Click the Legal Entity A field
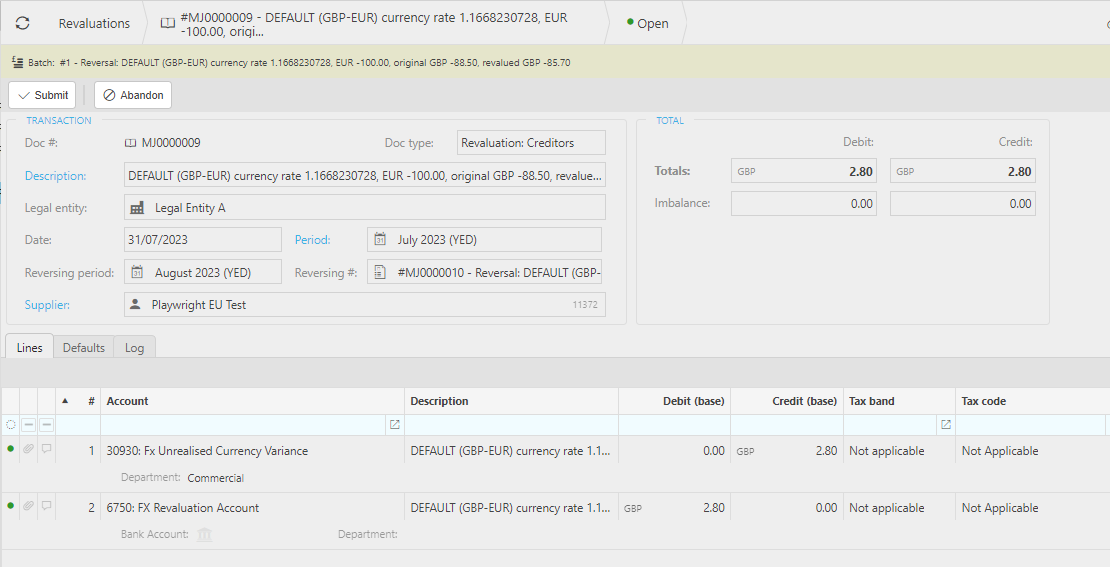 point(365,207)
